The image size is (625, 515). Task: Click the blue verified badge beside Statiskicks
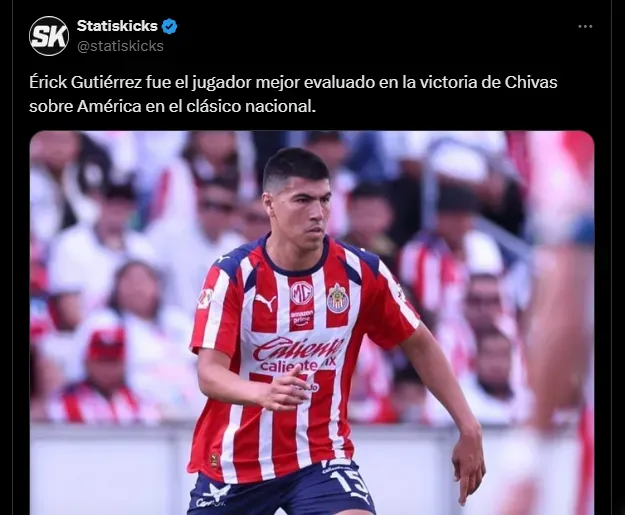click(x=169, y=26)
